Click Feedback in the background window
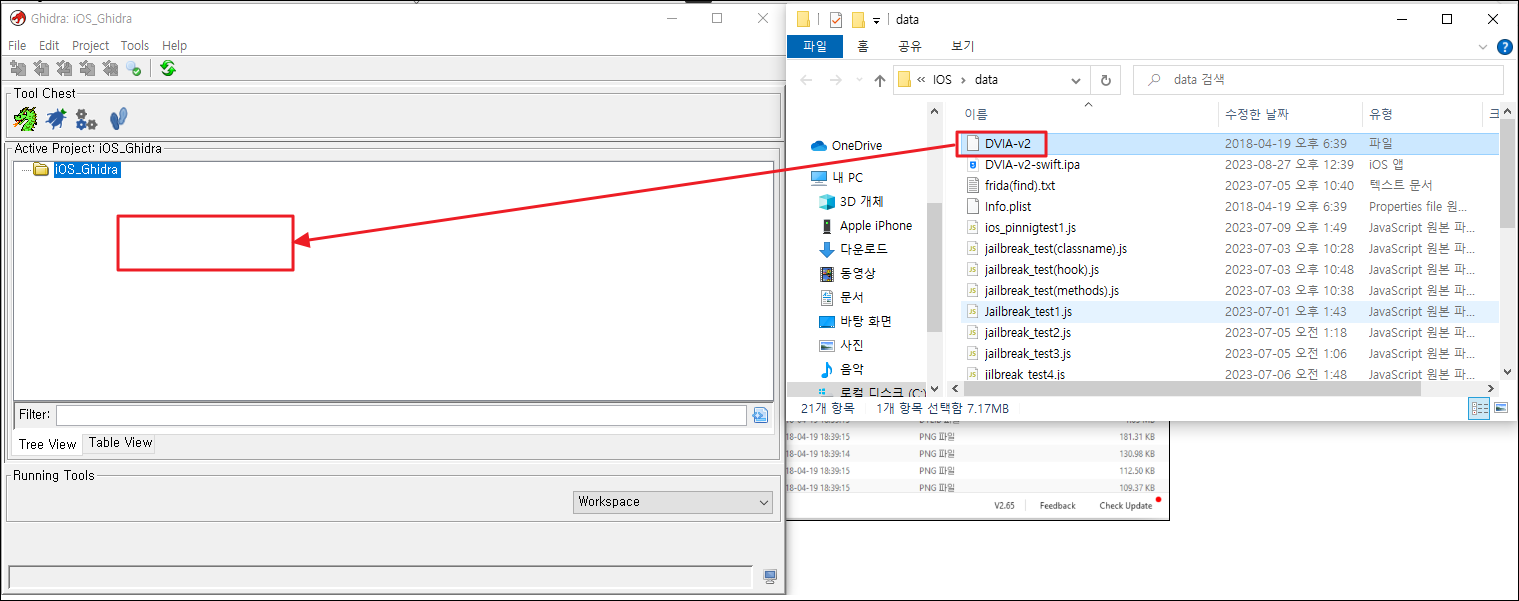The image size is (1519, 601). click(1057, 506)
